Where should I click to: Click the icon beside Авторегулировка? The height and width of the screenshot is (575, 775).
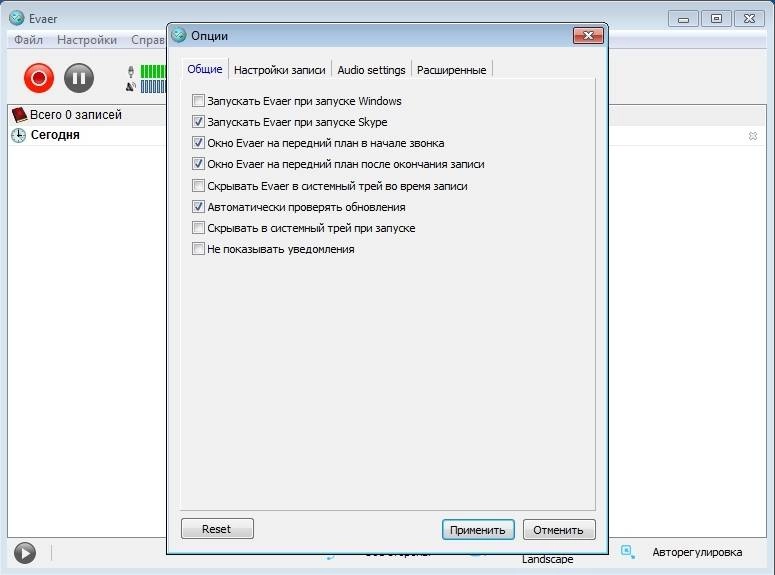628,551
